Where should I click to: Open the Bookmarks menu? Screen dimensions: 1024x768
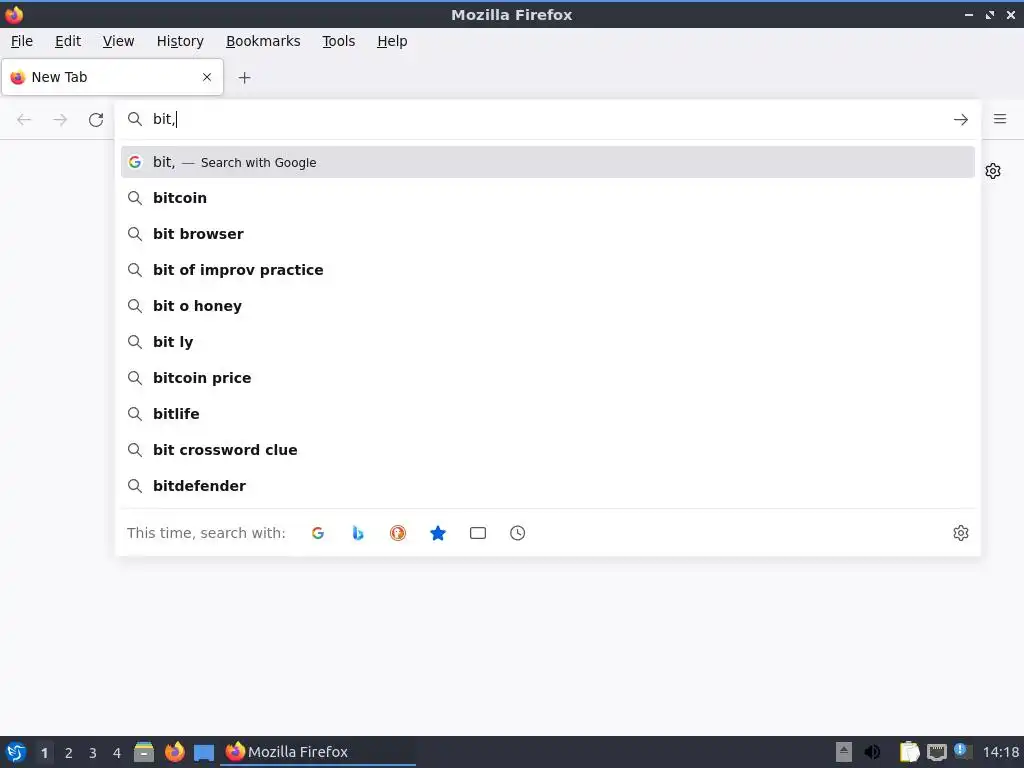[x=263, y=41]
